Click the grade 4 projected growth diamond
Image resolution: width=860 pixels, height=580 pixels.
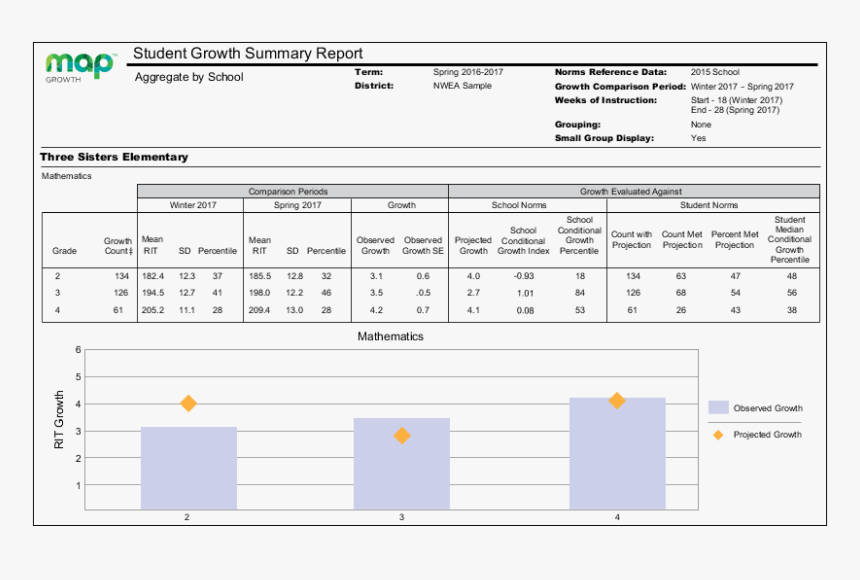pyautogui.click(x=617, y=400)
